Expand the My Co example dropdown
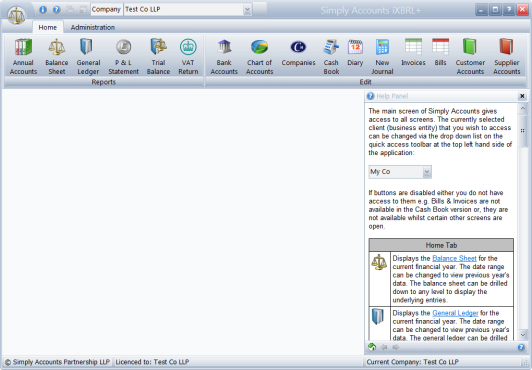This screenshot has height=370, width=532. [427, 172]
